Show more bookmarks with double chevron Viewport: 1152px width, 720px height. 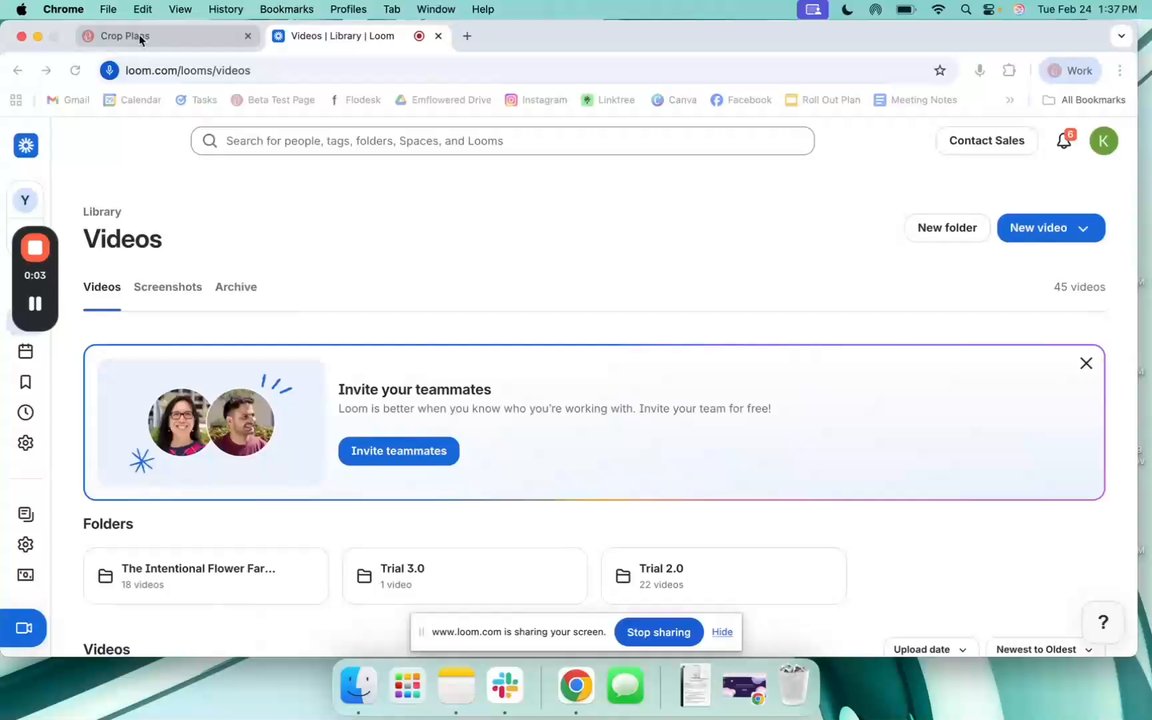tap(1010, 100)
